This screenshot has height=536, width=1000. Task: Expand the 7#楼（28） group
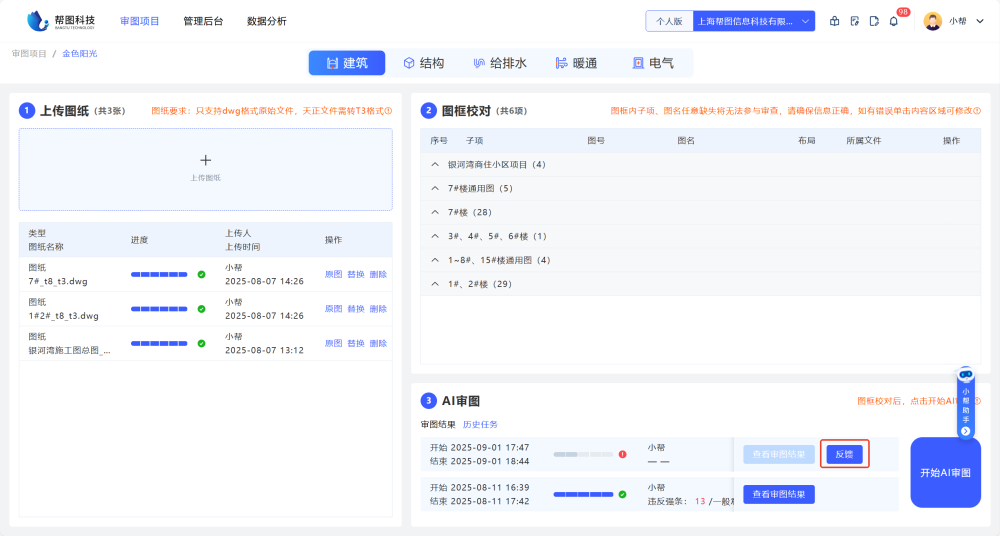click(435, 212)
